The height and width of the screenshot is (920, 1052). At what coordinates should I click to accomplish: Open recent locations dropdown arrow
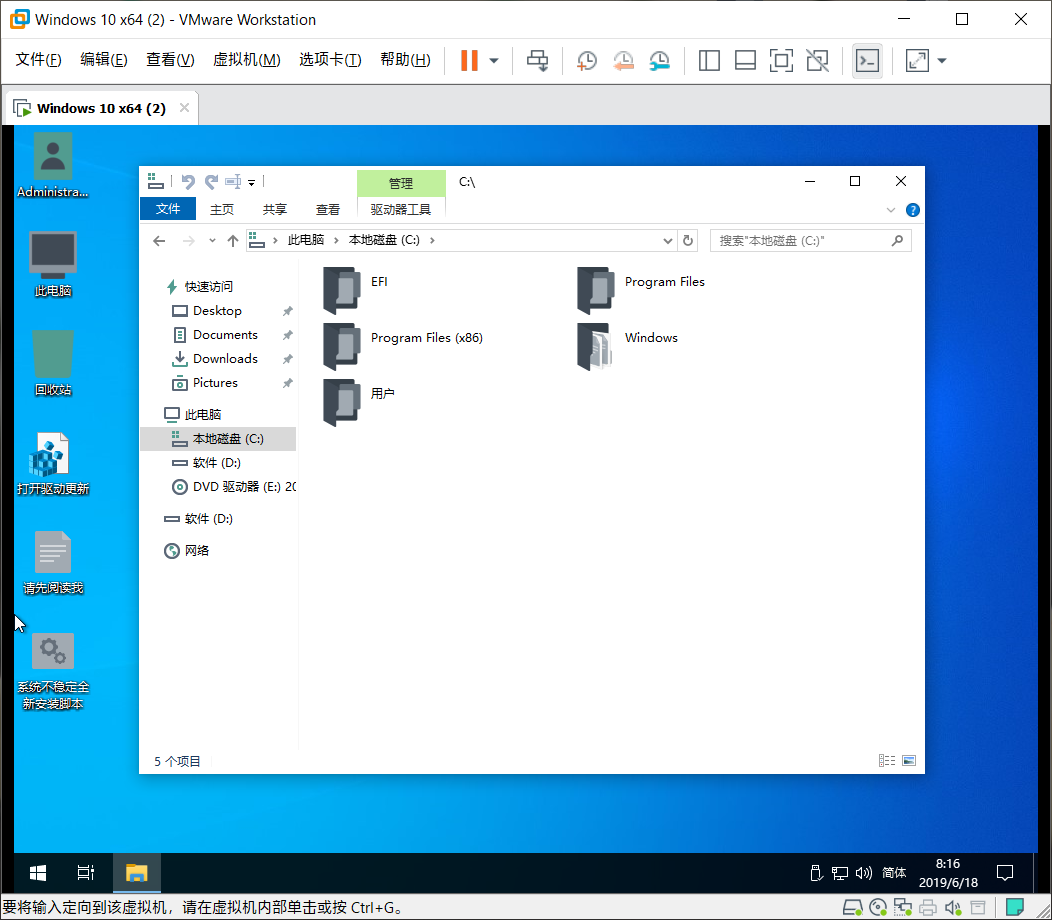click(x=212, y=241)
